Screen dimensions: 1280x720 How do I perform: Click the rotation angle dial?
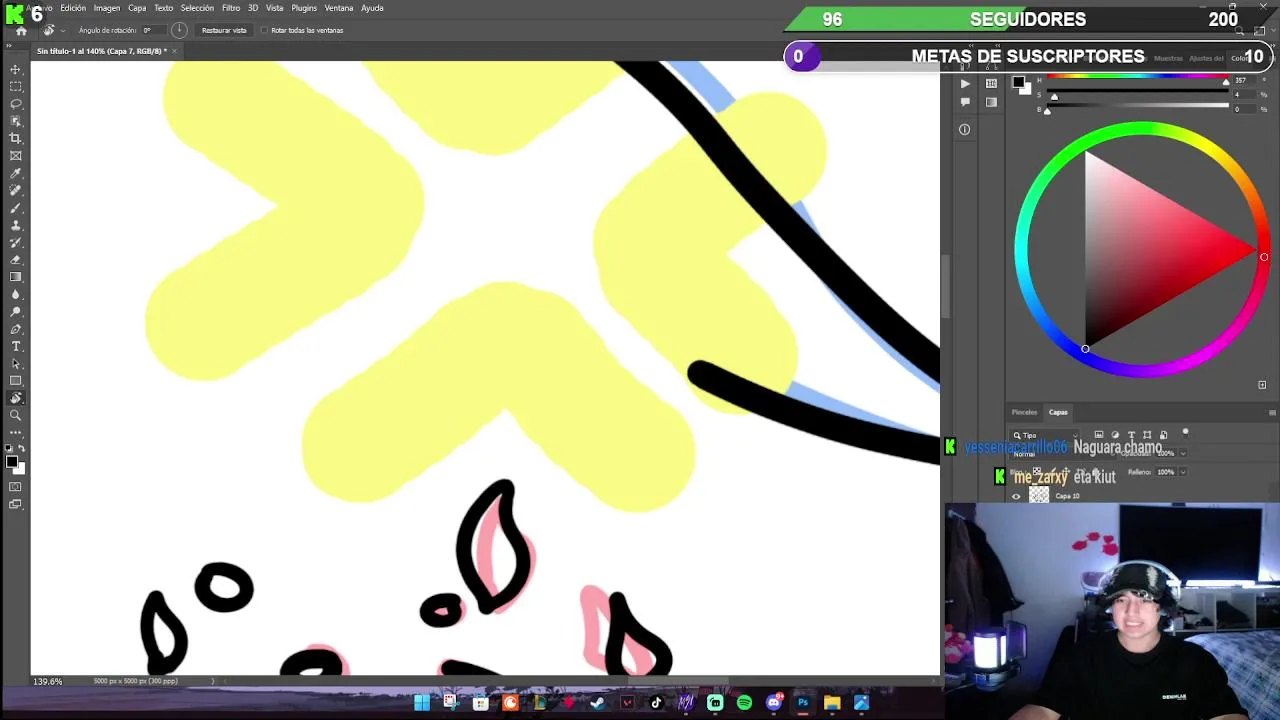tap(179, 31)
